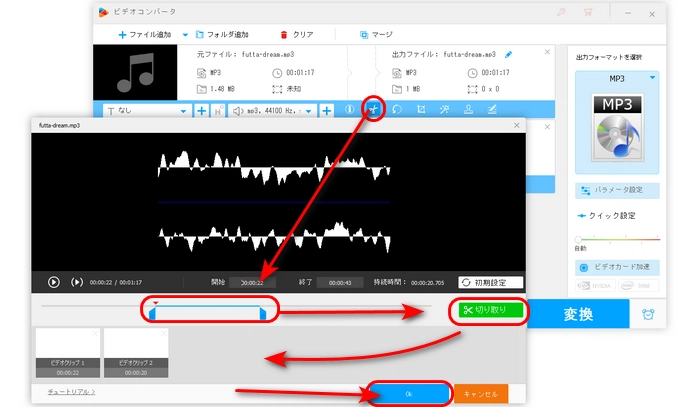Click plus button next to subtitle dropdown
700x407 pixels.
[201, 111]
